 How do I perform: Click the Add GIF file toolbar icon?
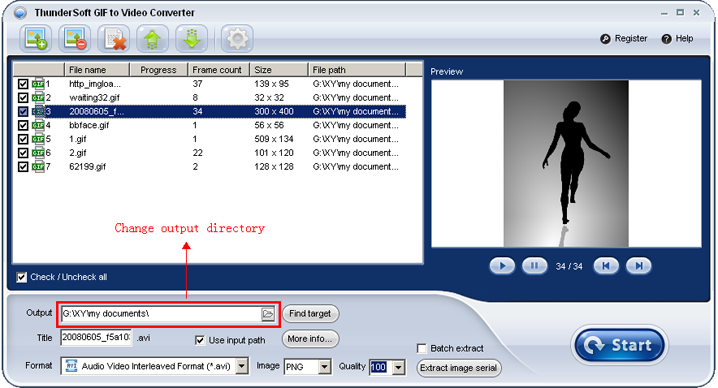[36, 38]
